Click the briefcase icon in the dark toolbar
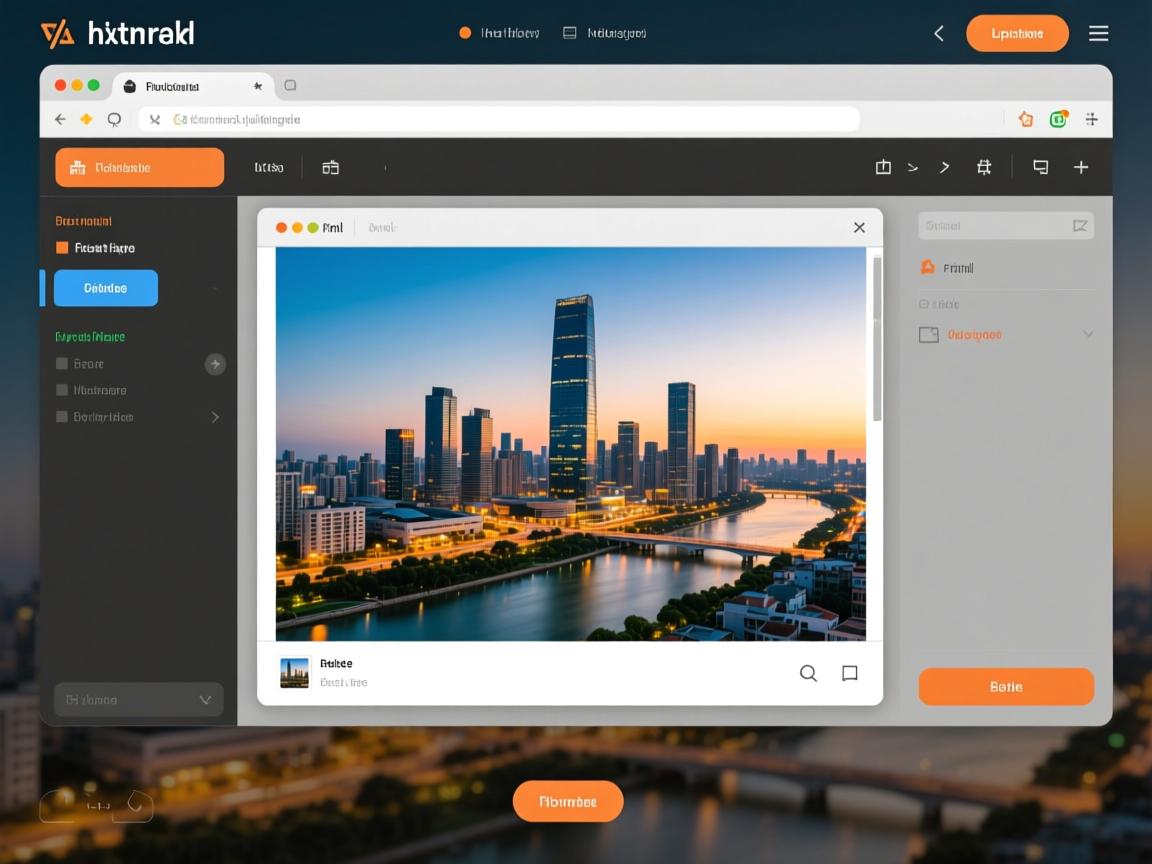 tap(330, 167)
